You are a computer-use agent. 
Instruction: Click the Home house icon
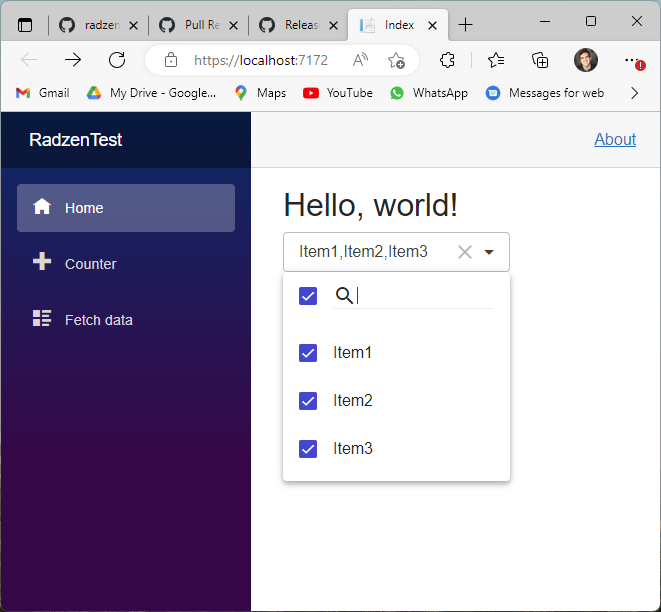tap(42, 207)
